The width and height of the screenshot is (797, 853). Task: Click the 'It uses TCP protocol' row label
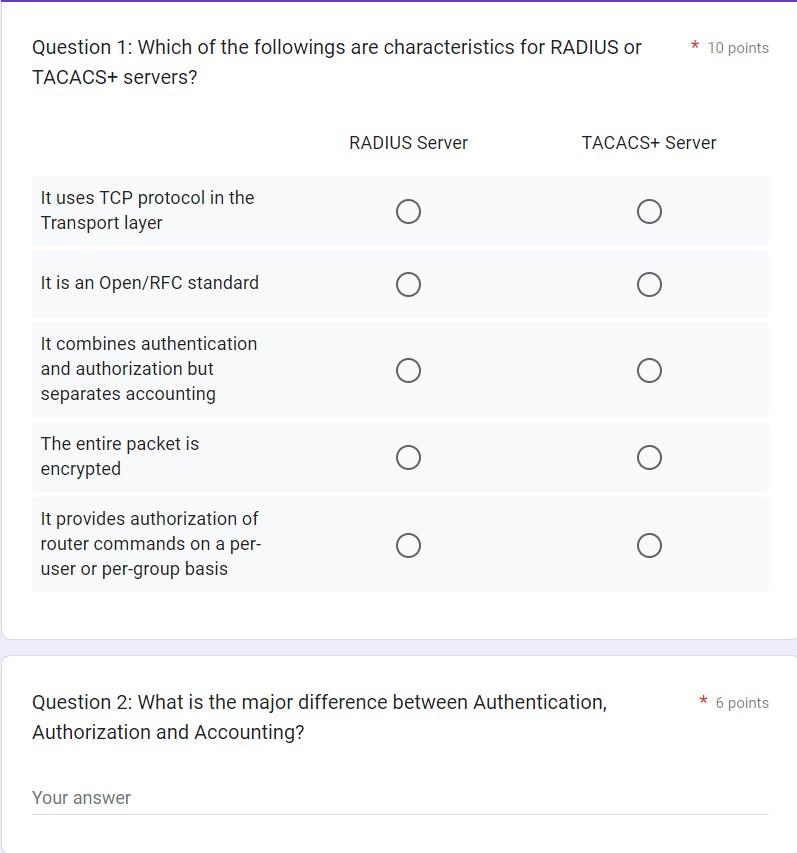pyautogui.click(x=147, y=210)
